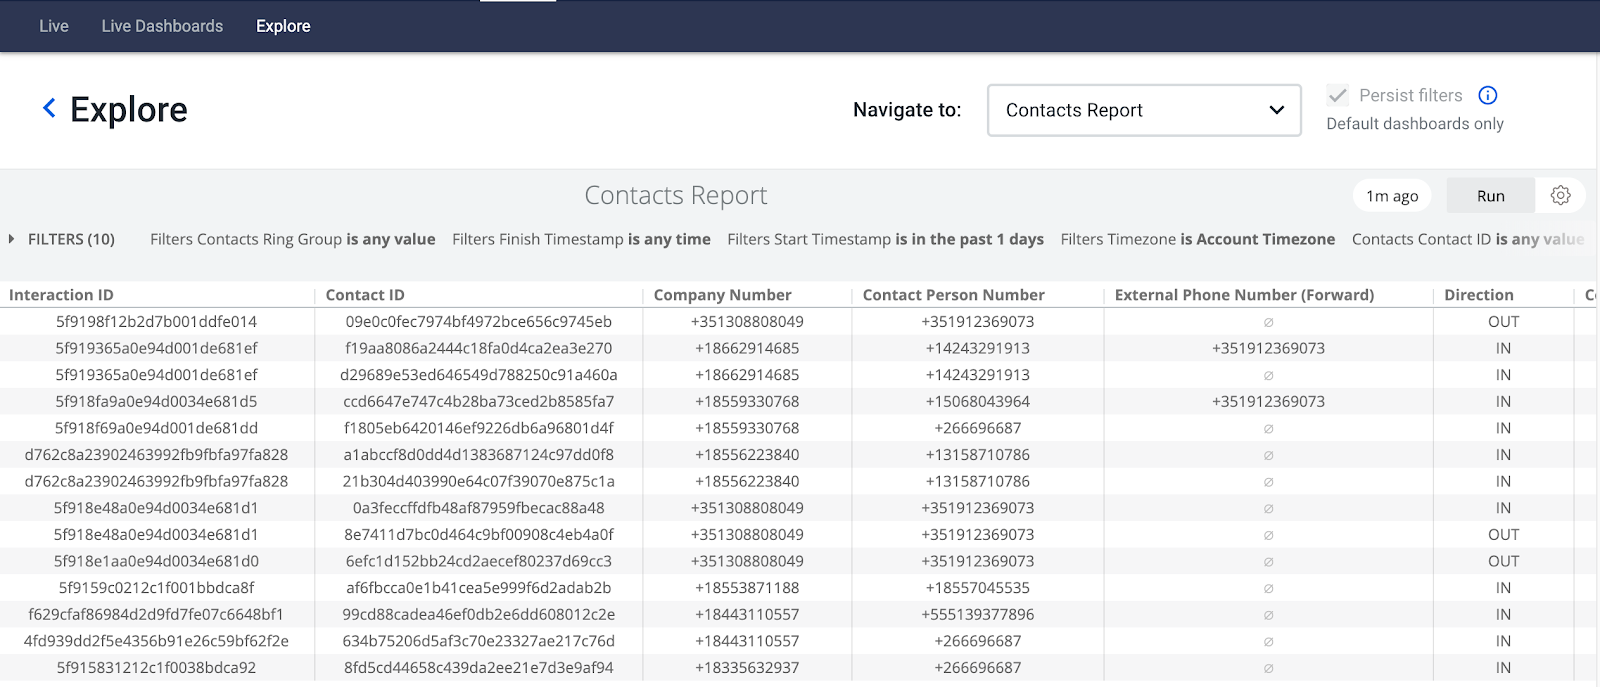This screenshot has height=687, width=1600.
Task: Click Filters Start Timestamp filter summary
Action: [x=885, y=239]
